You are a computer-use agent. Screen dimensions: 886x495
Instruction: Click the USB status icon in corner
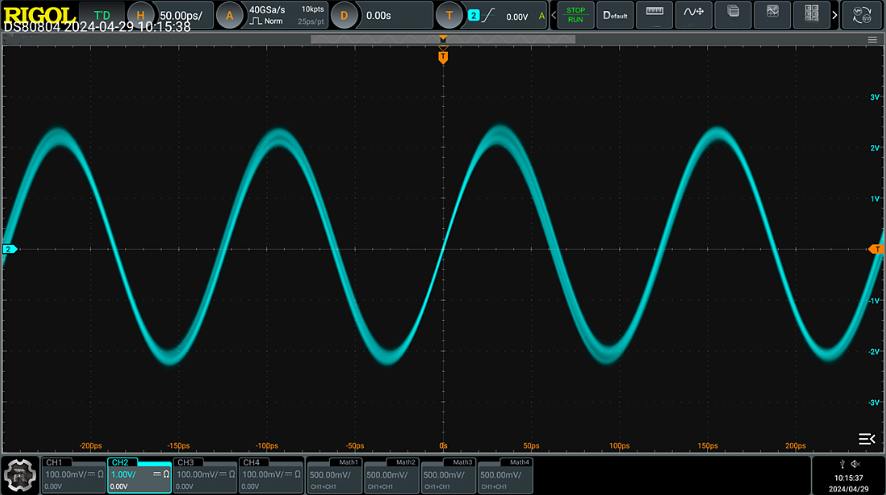pos(842,464)
